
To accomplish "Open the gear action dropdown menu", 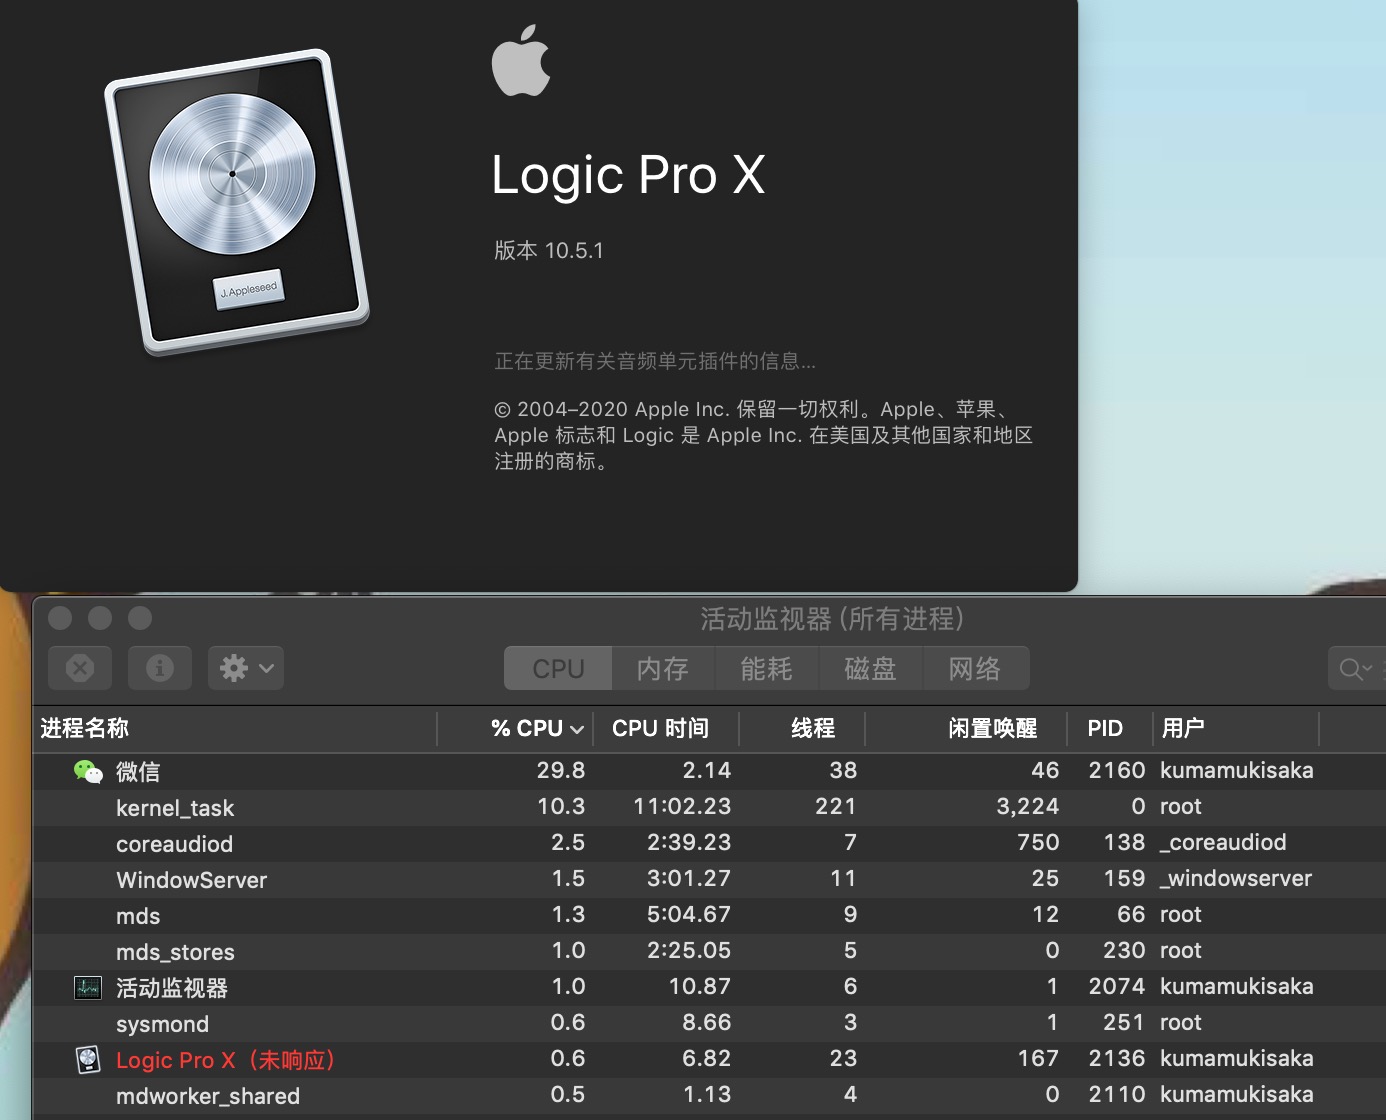I will point(246,668).
